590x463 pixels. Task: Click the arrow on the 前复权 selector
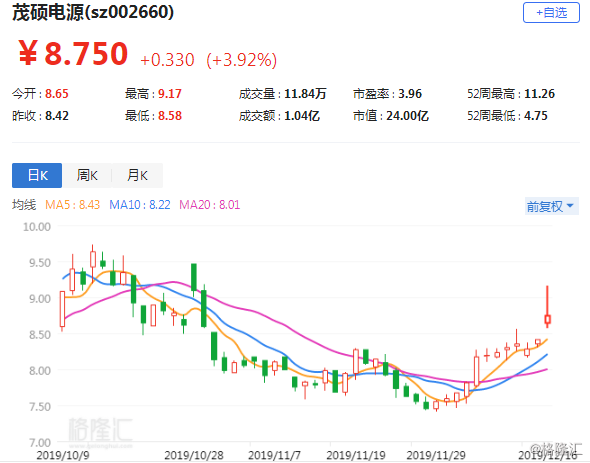point(570,206)
